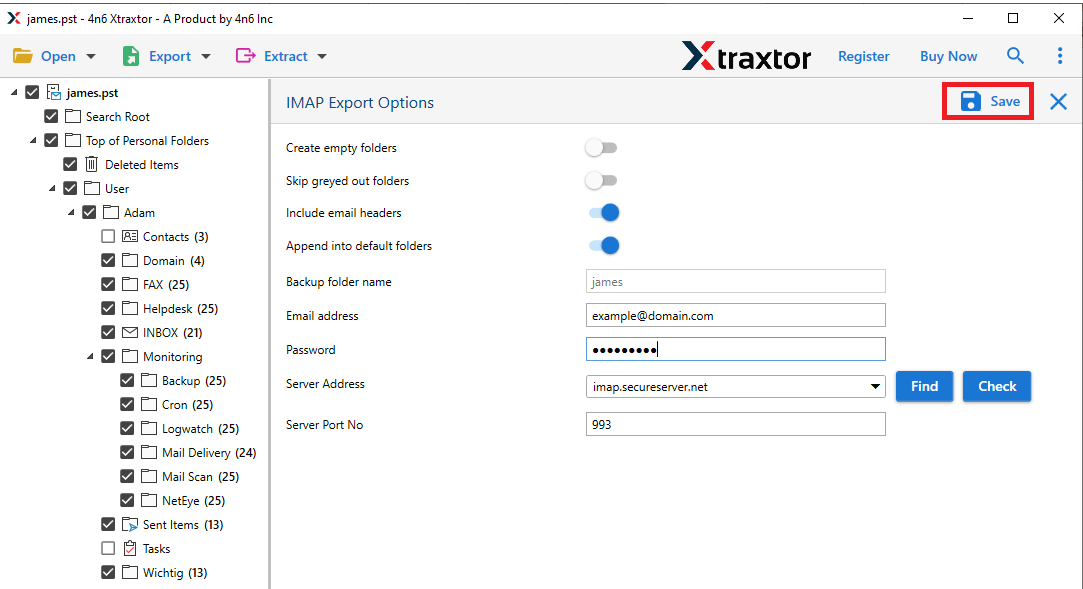1083x589 pixels.
Task: Check the Contacts folder checkbox
Action: 108,237
